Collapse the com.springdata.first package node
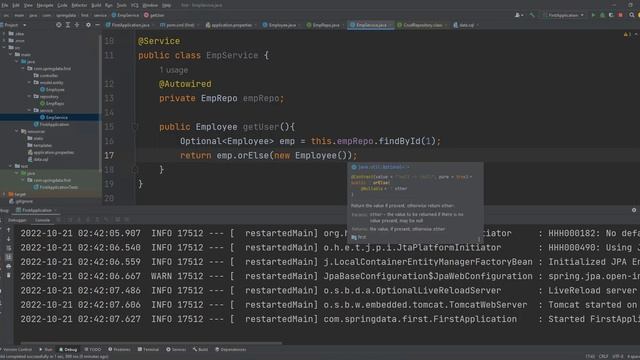 coord(23,68)
